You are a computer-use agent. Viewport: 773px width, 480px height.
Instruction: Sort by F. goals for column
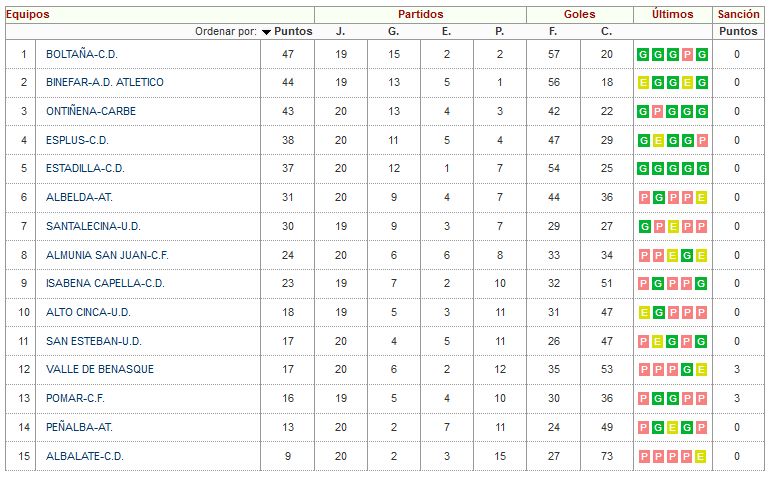(x=553, y=31)
